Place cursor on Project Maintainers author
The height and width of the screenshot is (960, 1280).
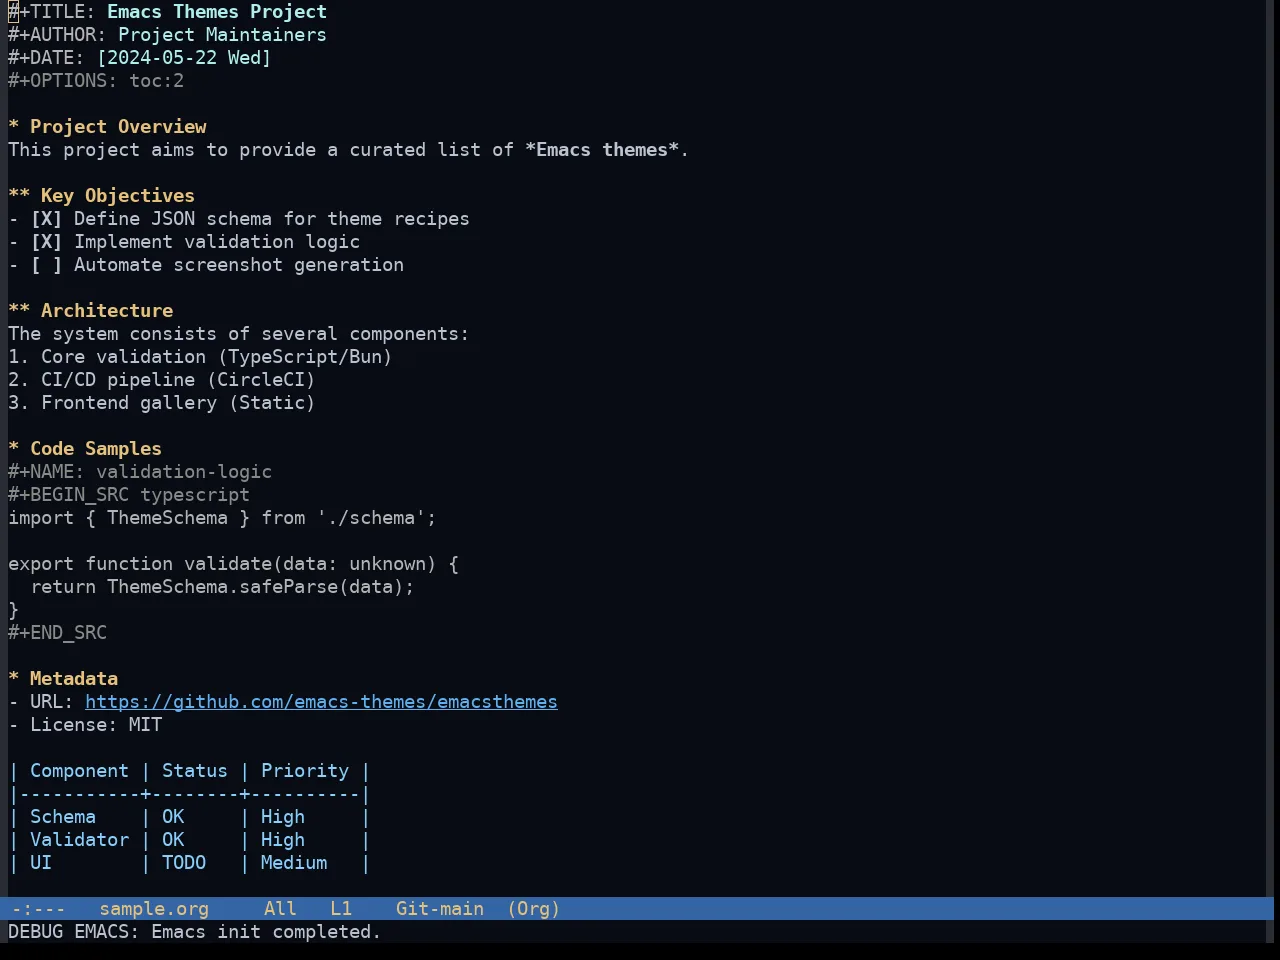(x=222, y=35)
